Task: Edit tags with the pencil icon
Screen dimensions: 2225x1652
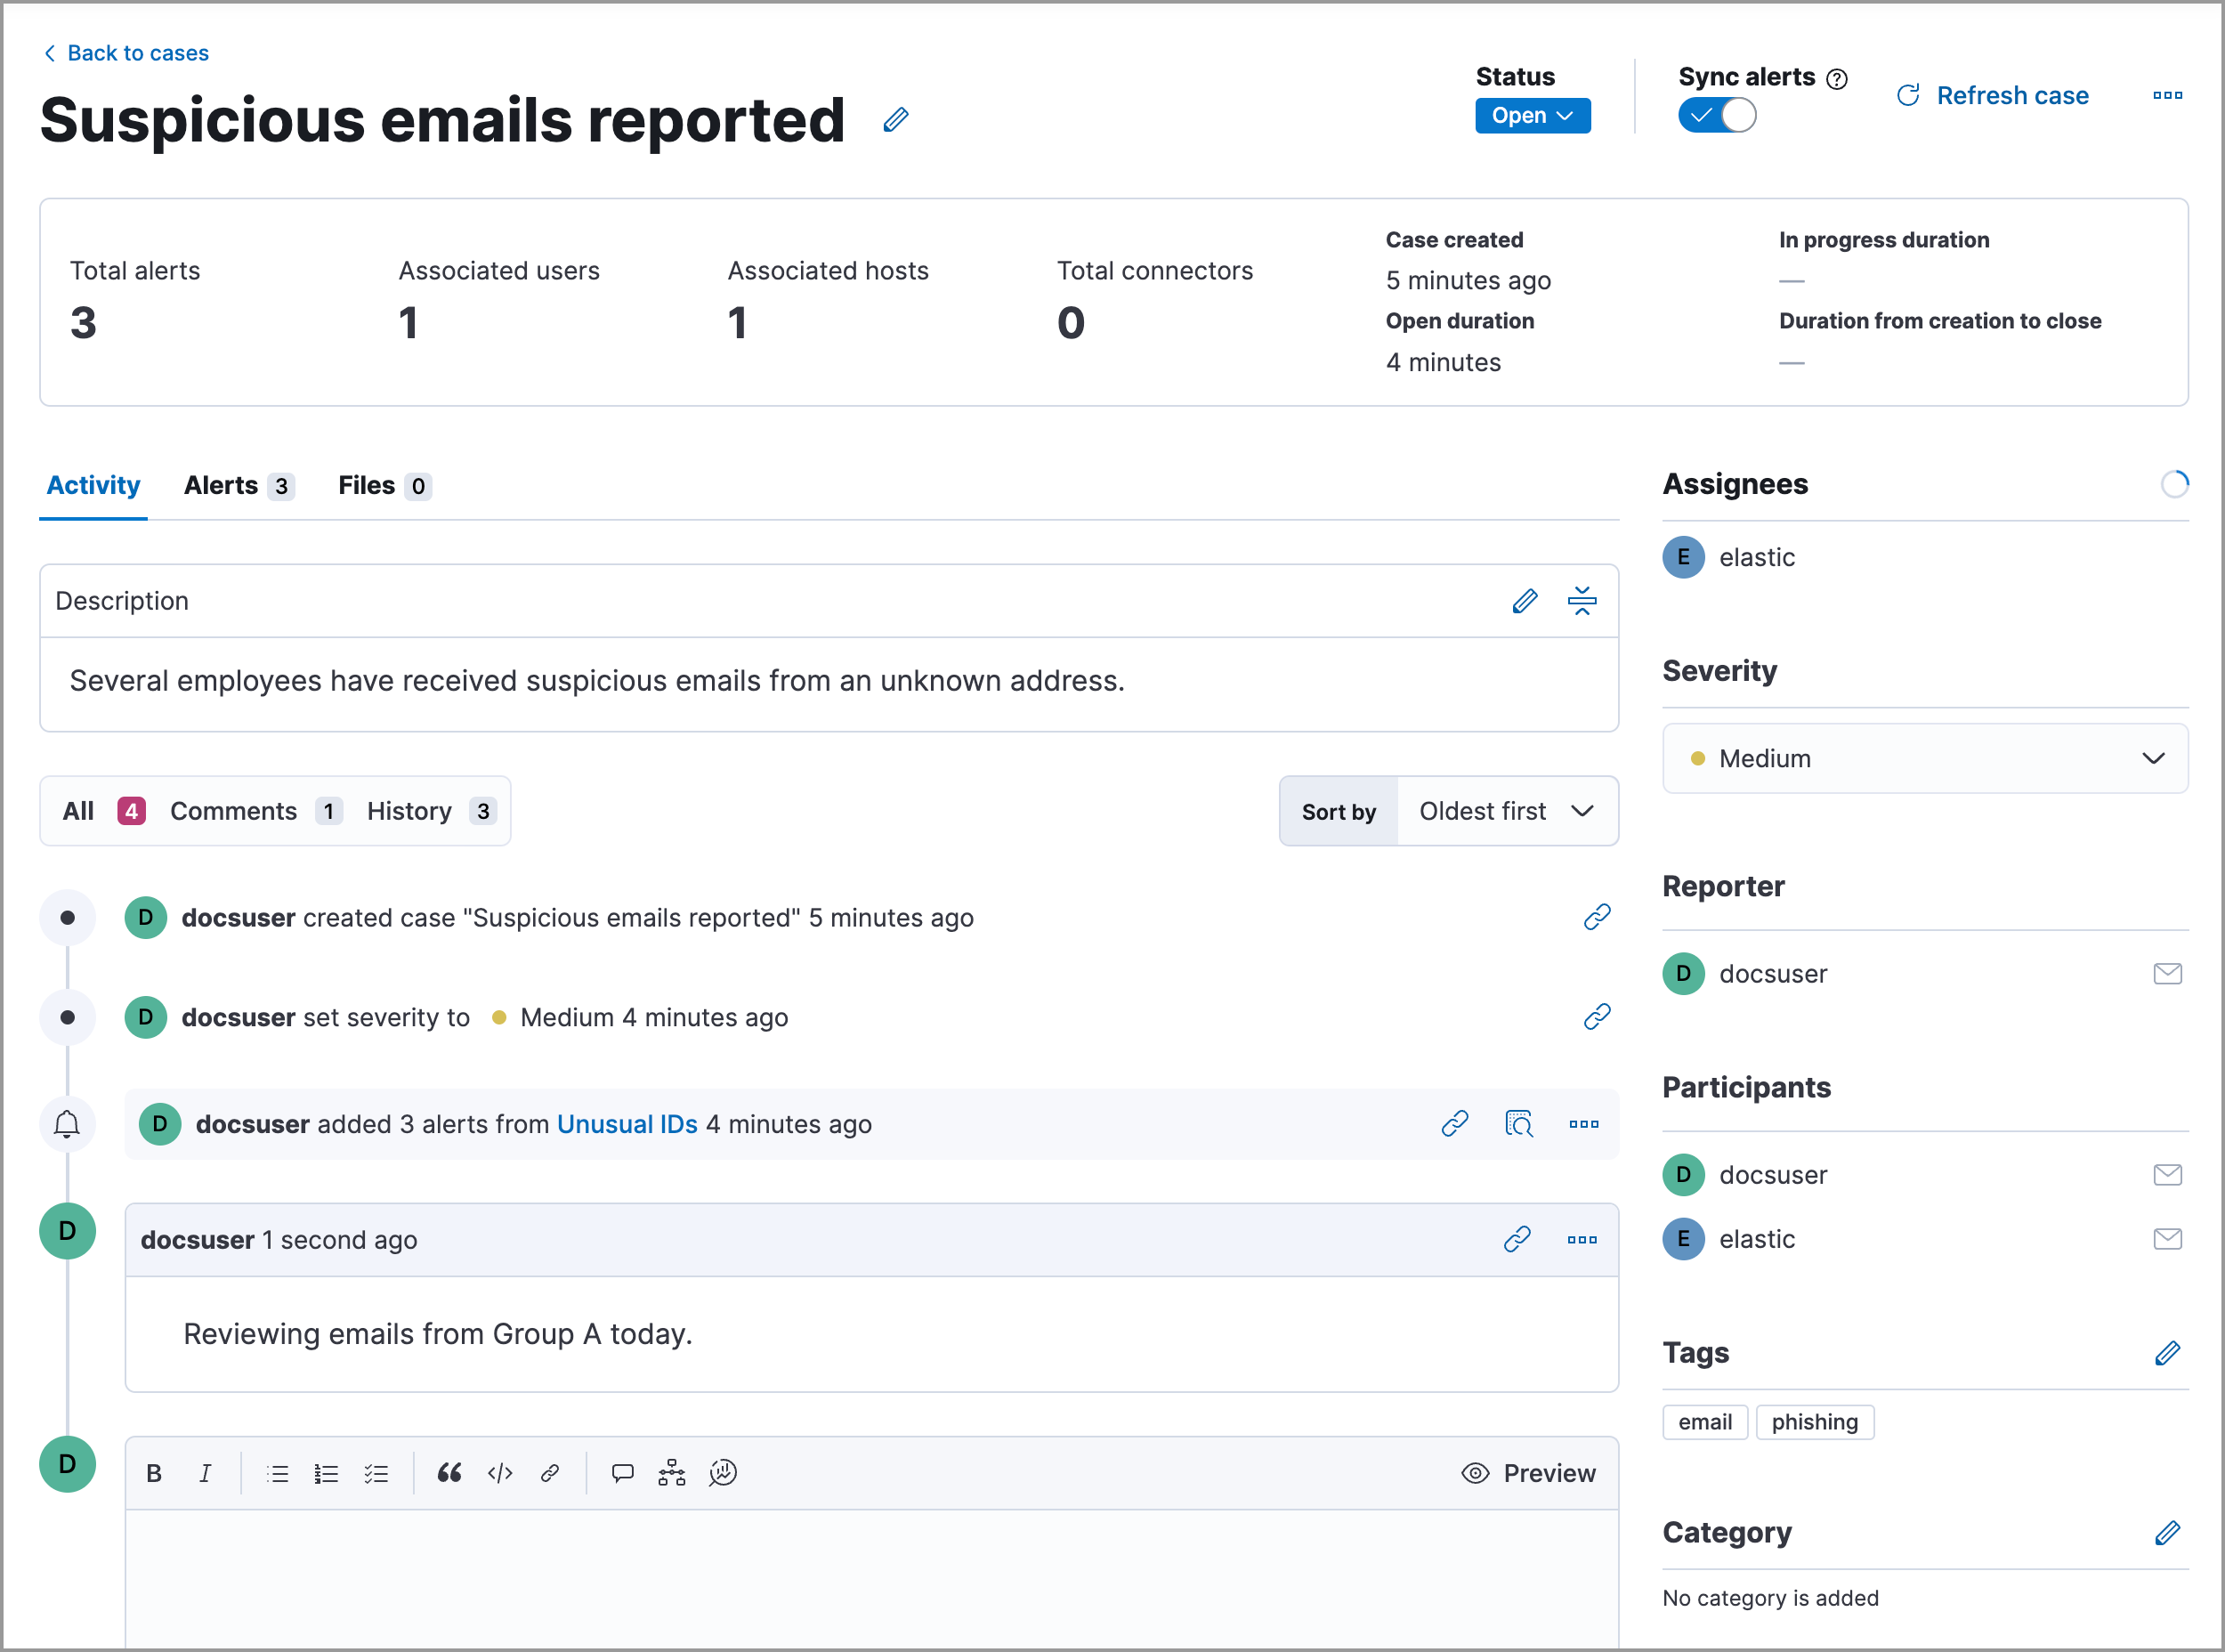Action: point(2166,1353)
